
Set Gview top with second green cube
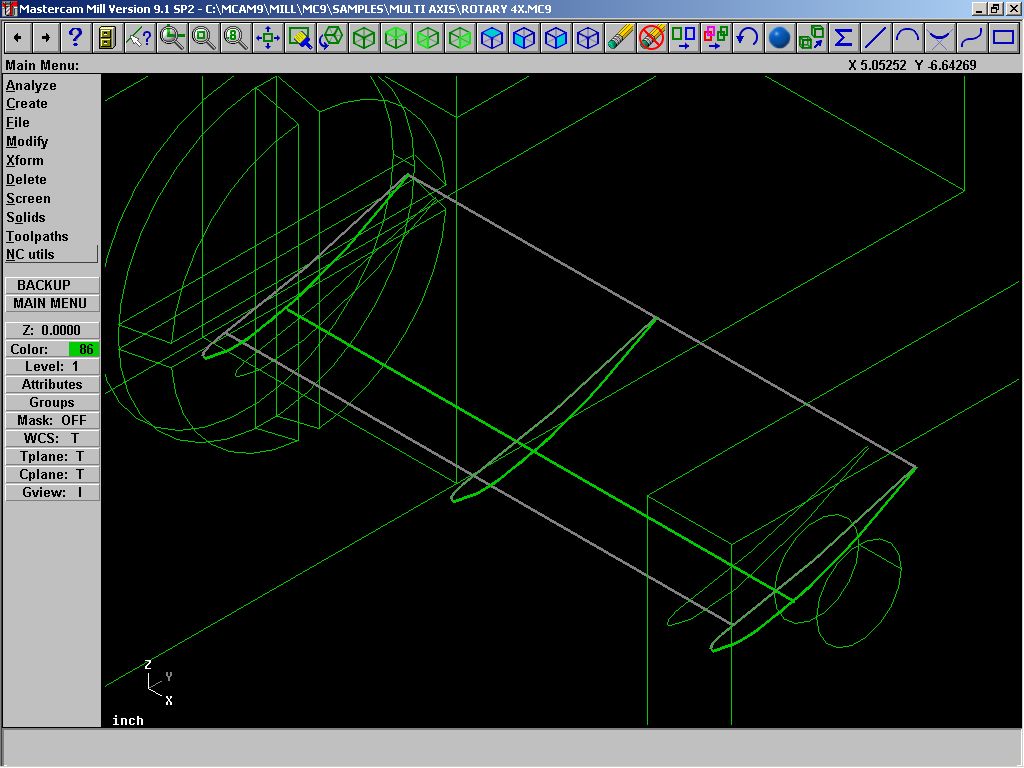pyautogui.click(x=396, y=38)
